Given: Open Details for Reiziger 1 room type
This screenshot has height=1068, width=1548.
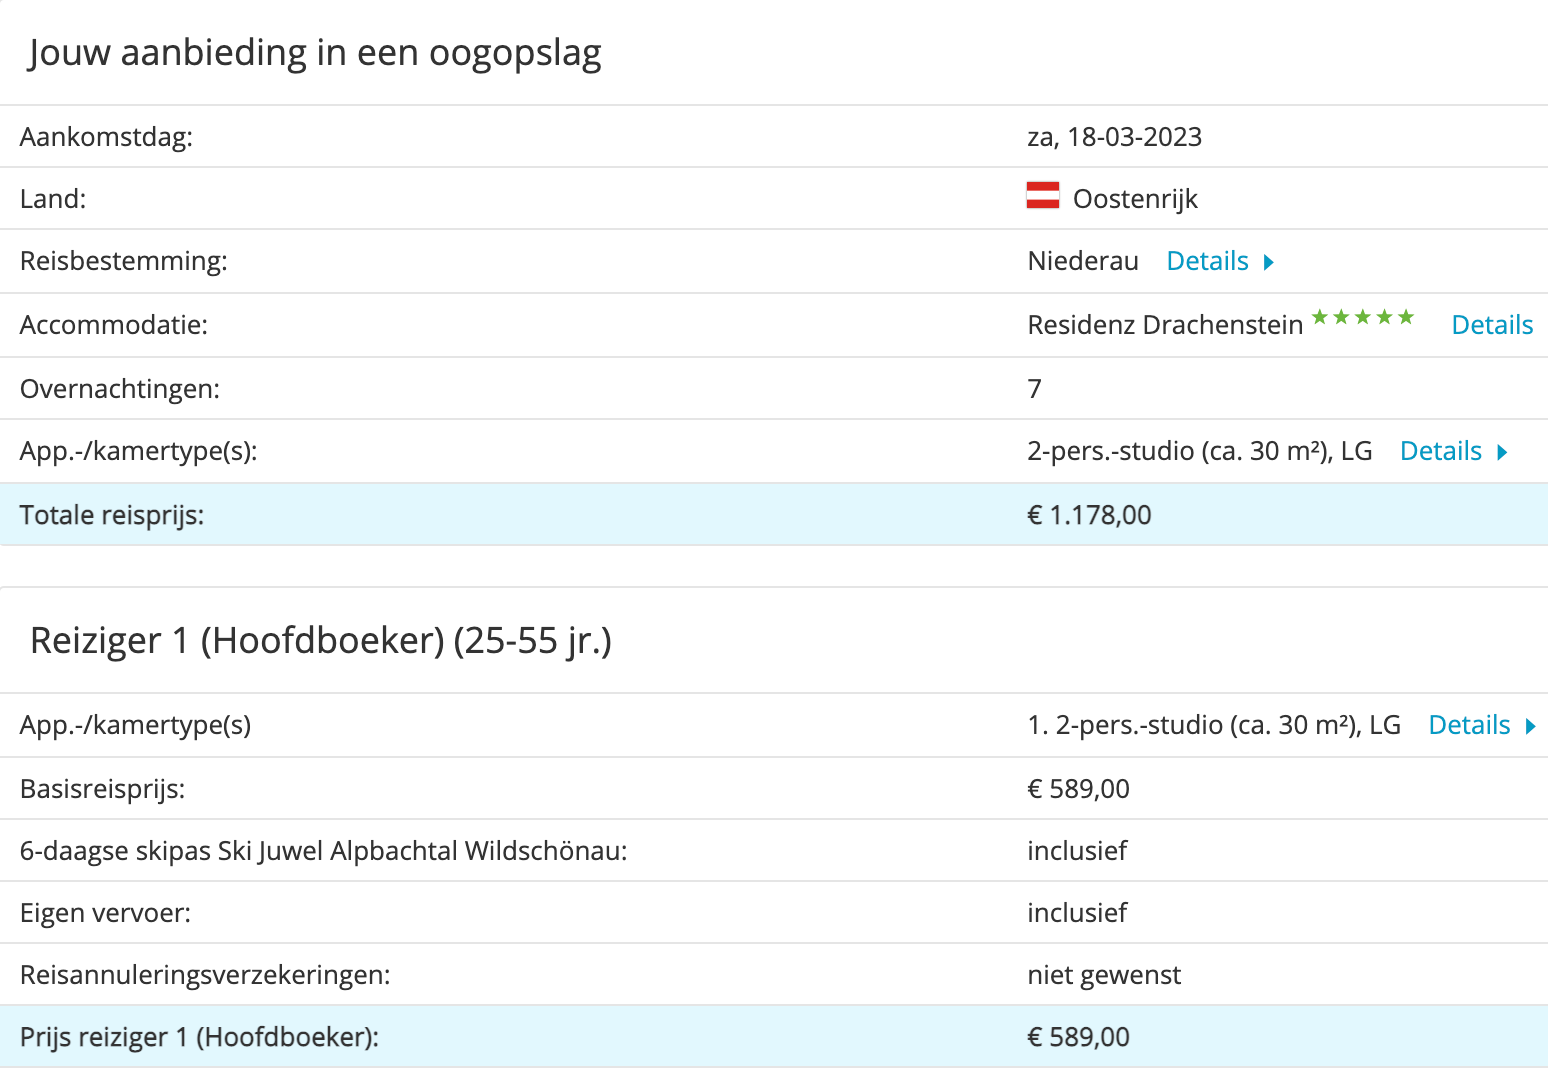Looking at the screenshot, I should pyautogui.click(x=1469, y=725).
